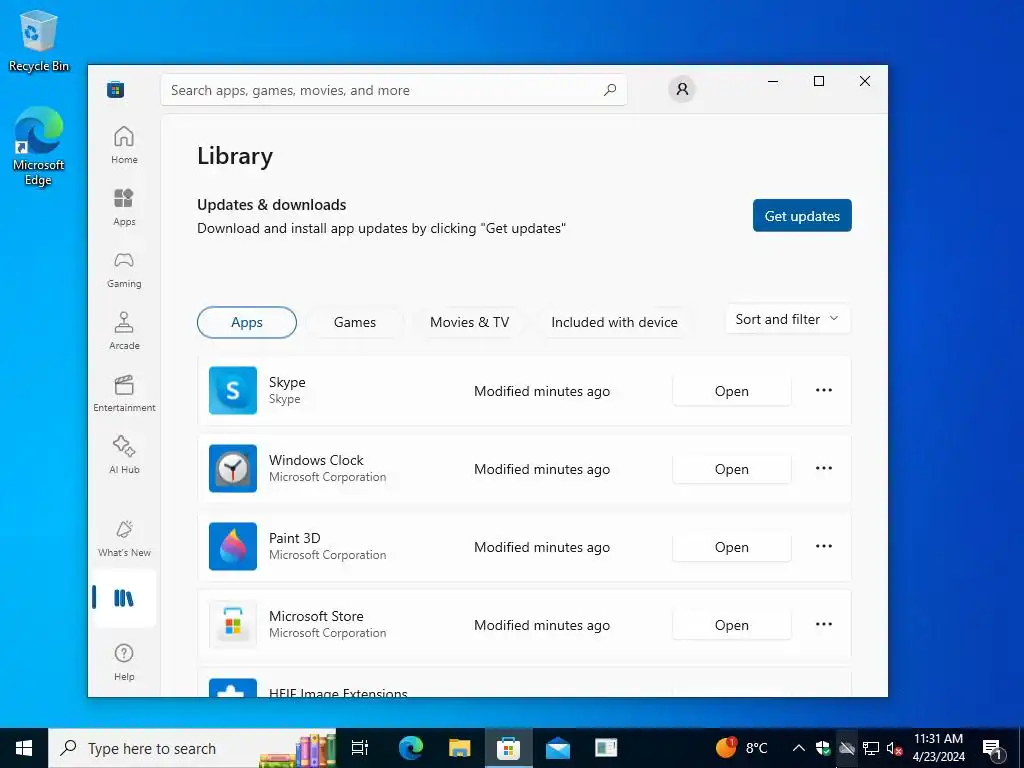Open the user profile account icon
Viewport: 1024px width, 768px height.
click(x=682, y=89)
